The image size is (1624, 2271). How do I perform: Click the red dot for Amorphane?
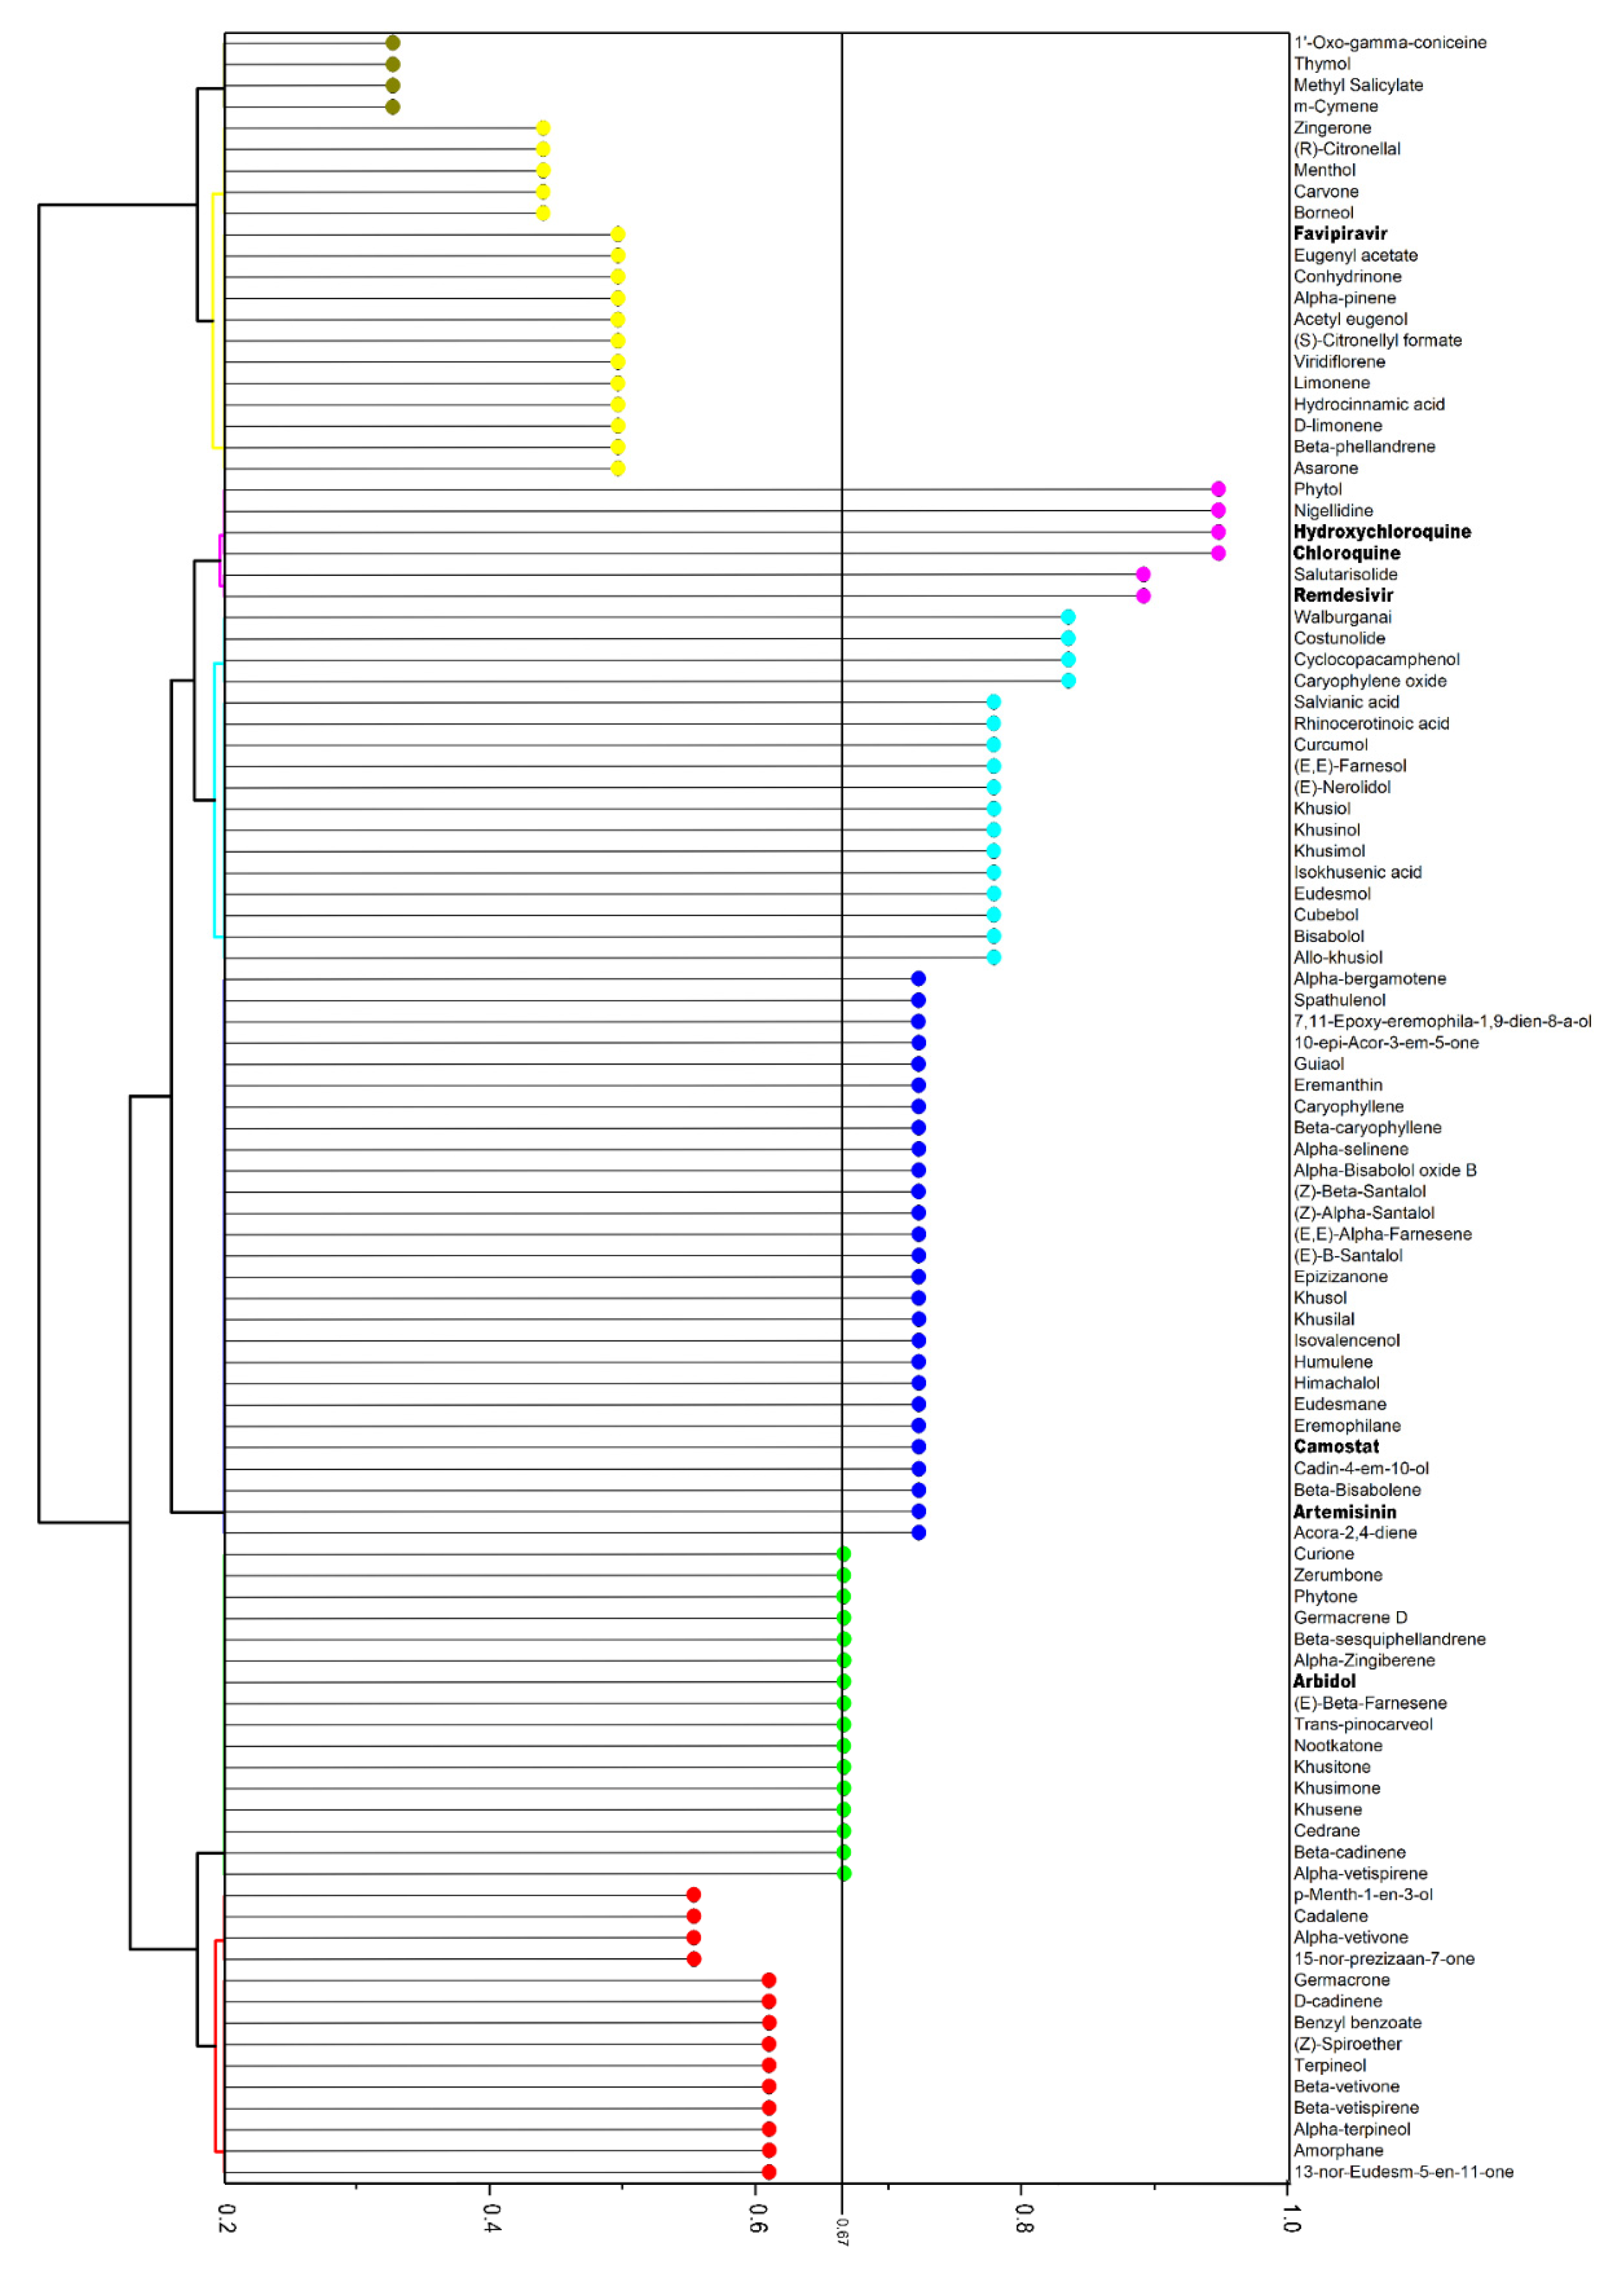click(768, 2150)
